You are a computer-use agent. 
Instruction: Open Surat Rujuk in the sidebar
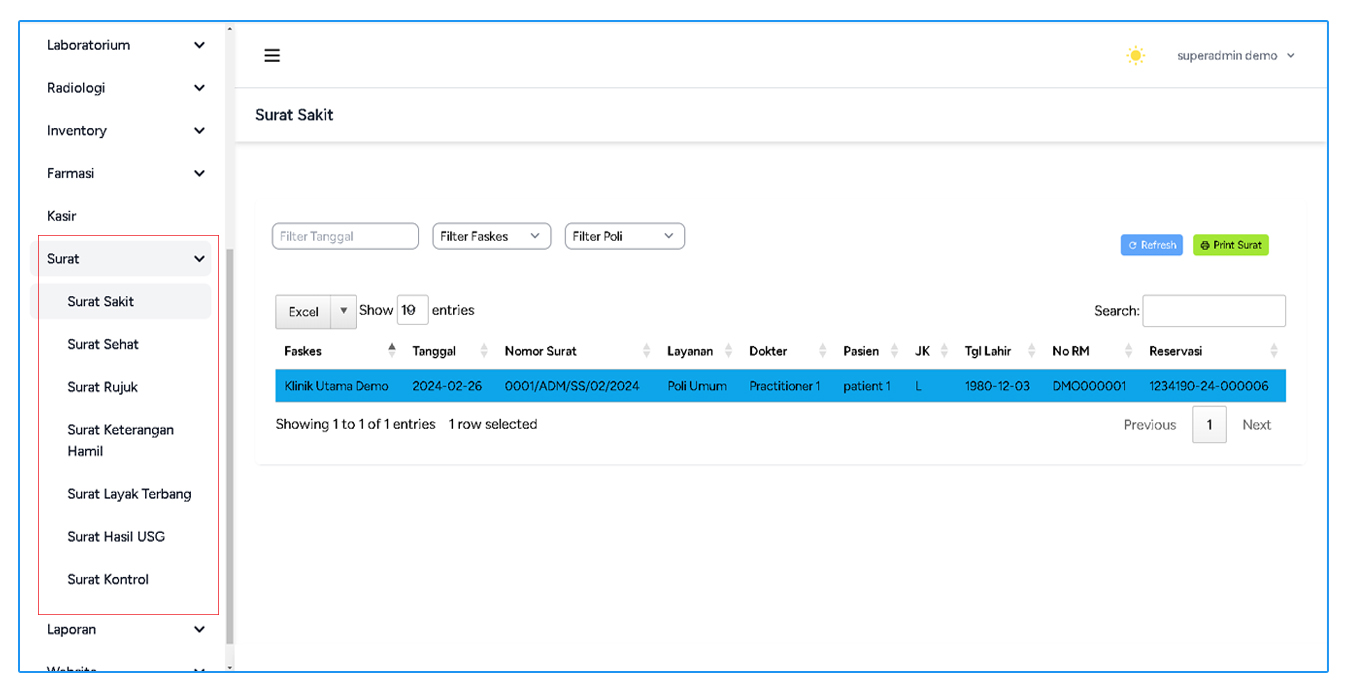(102, 387)
